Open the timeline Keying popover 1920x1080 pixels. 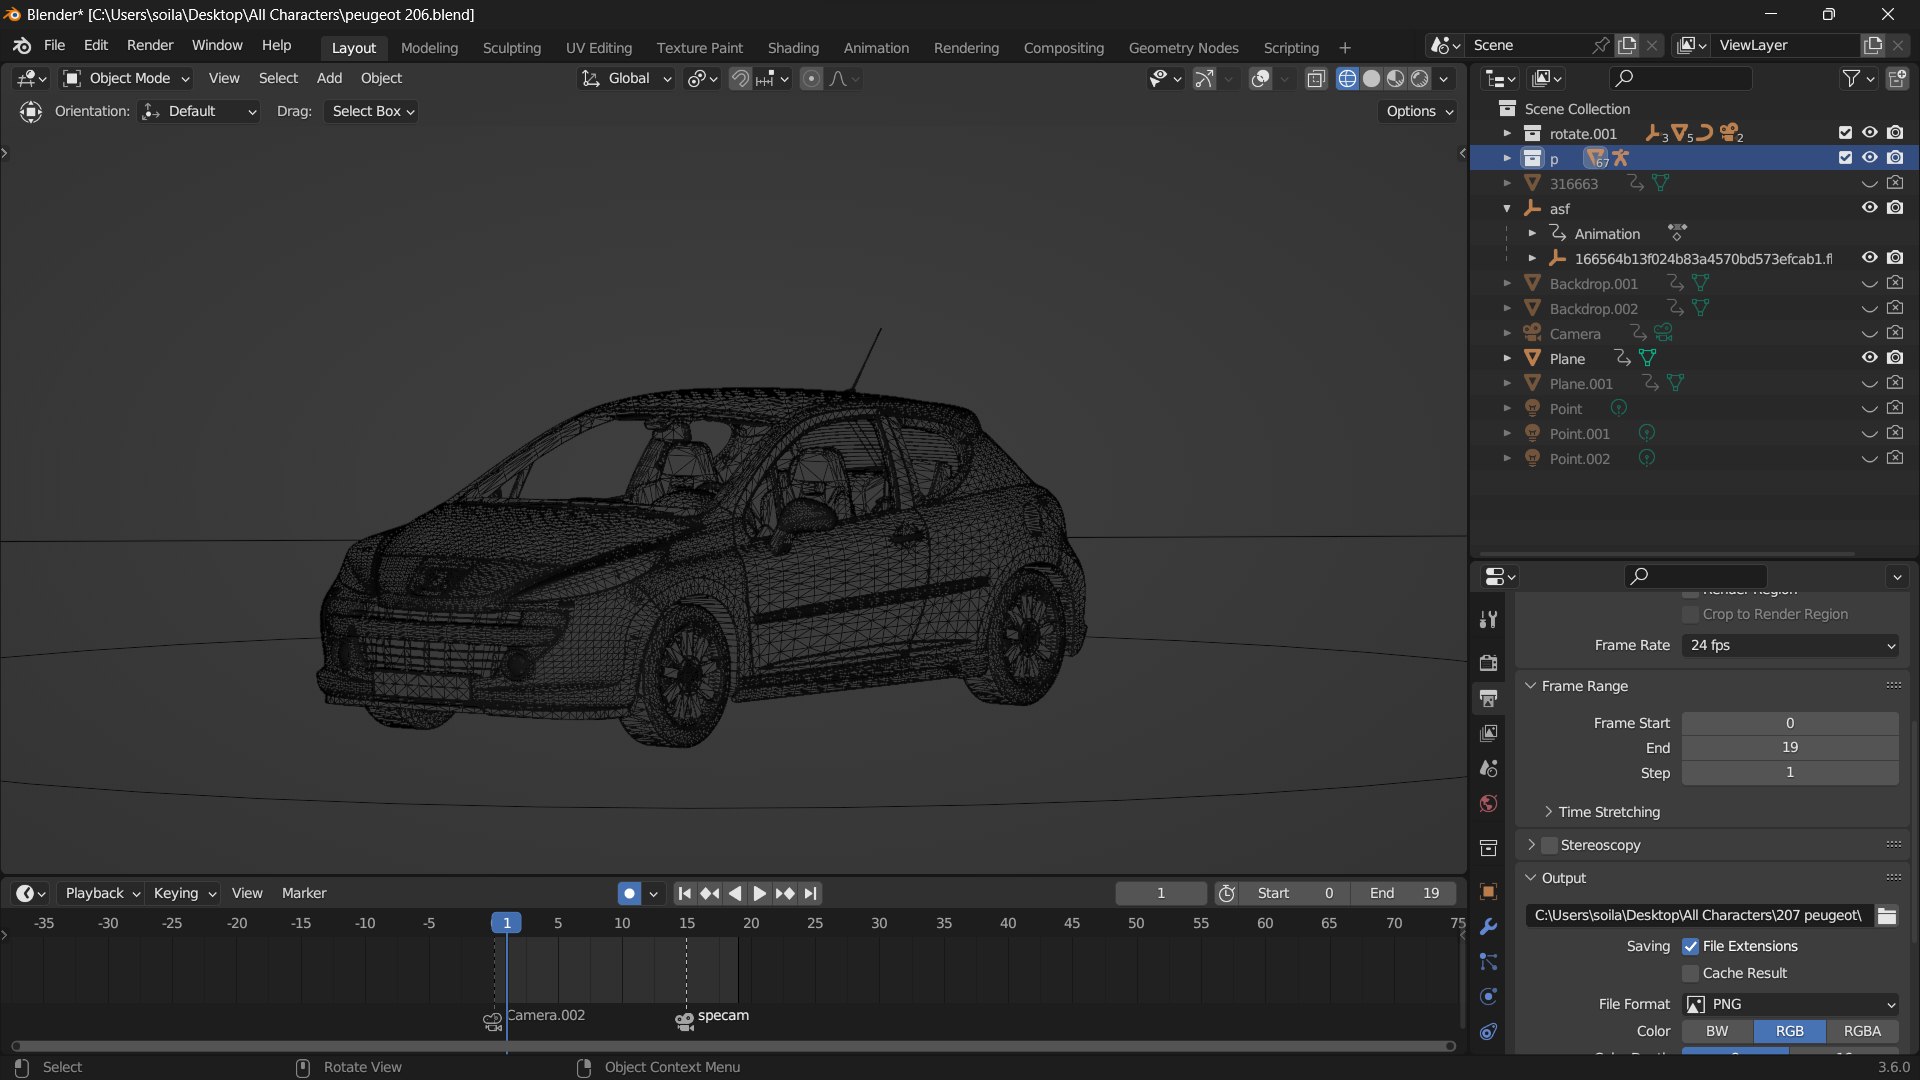click(184, 893)
